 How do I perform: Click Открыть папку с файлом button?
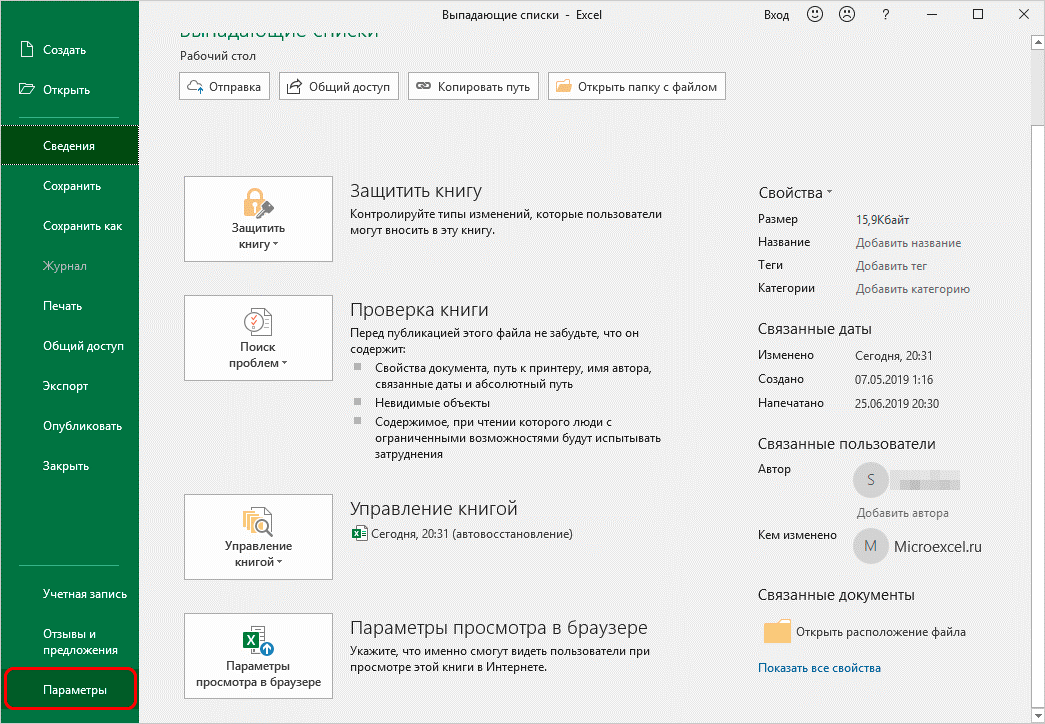click(x=636, y=87)
